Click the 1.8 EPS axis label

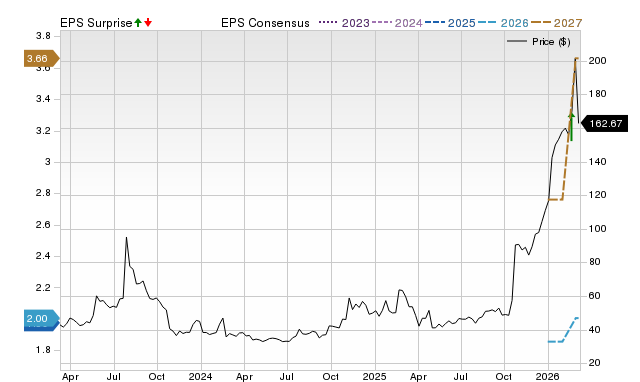click(43, 350)
